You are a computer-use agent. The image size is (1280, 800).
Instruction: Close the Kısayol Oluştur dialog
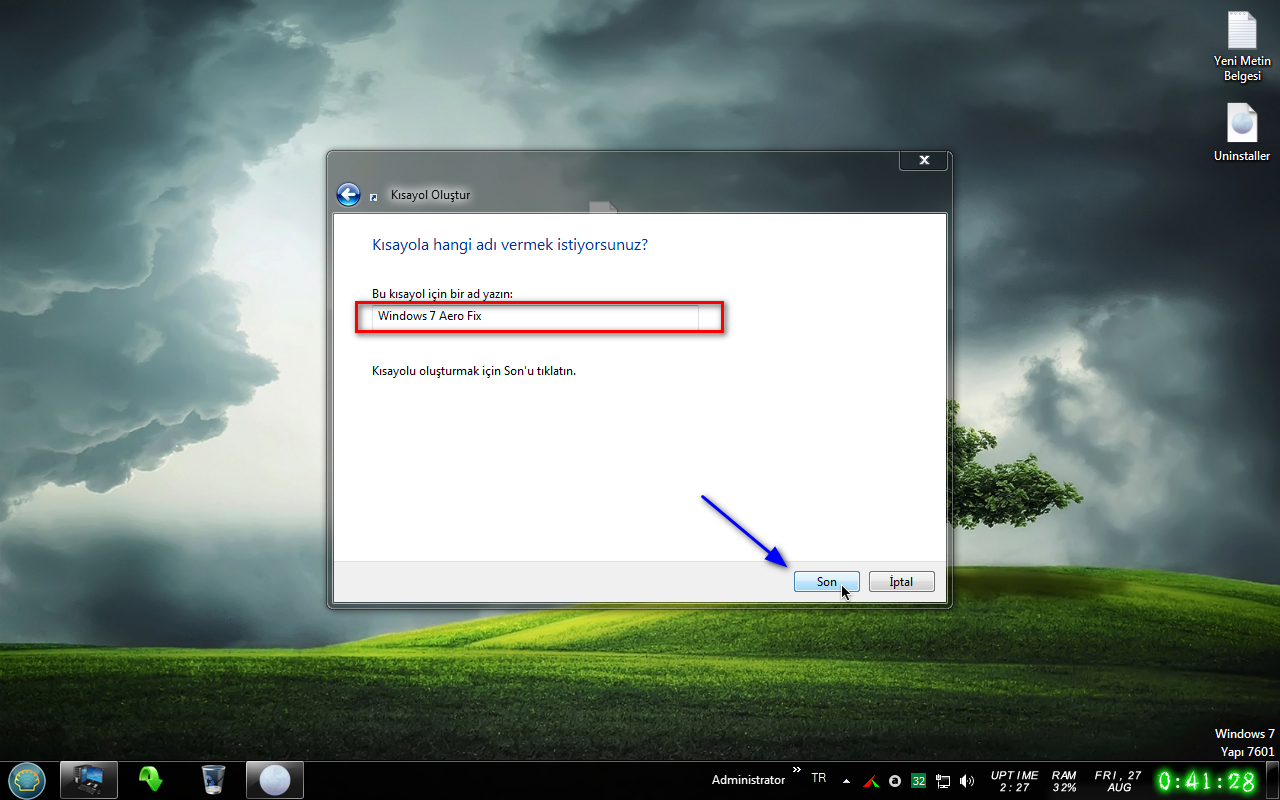[x=924, y=160]
